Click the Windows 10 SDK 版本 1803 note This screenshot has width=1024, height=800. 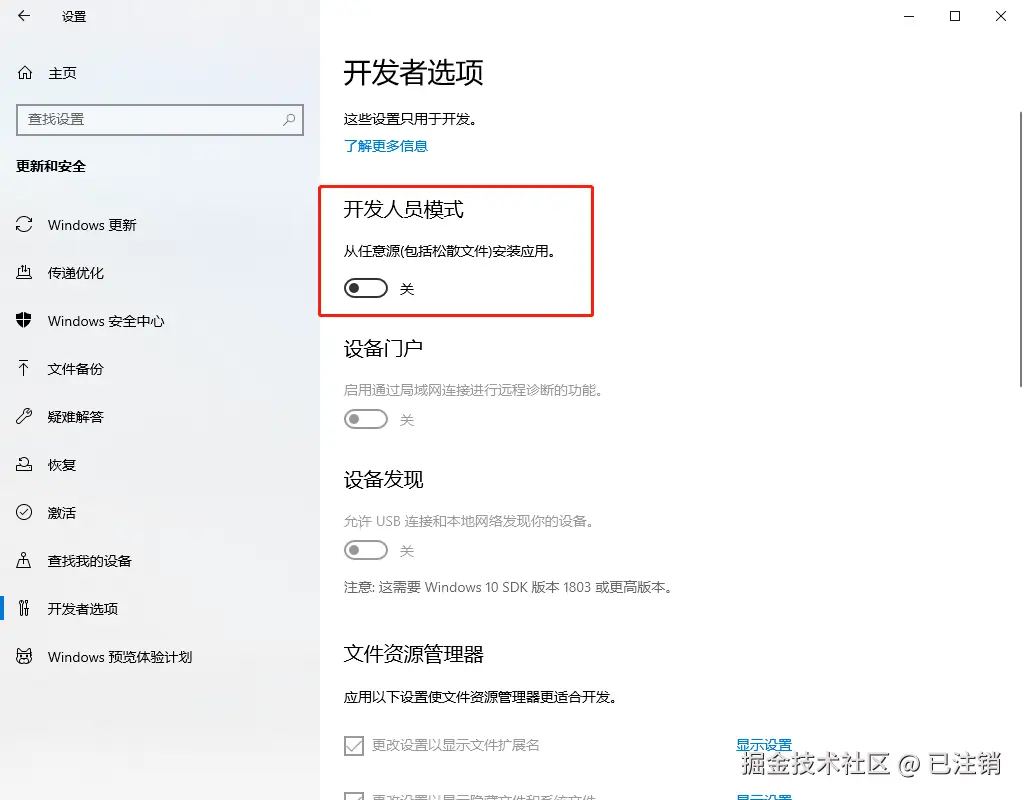pyautogui.click(x=508, y=587)
